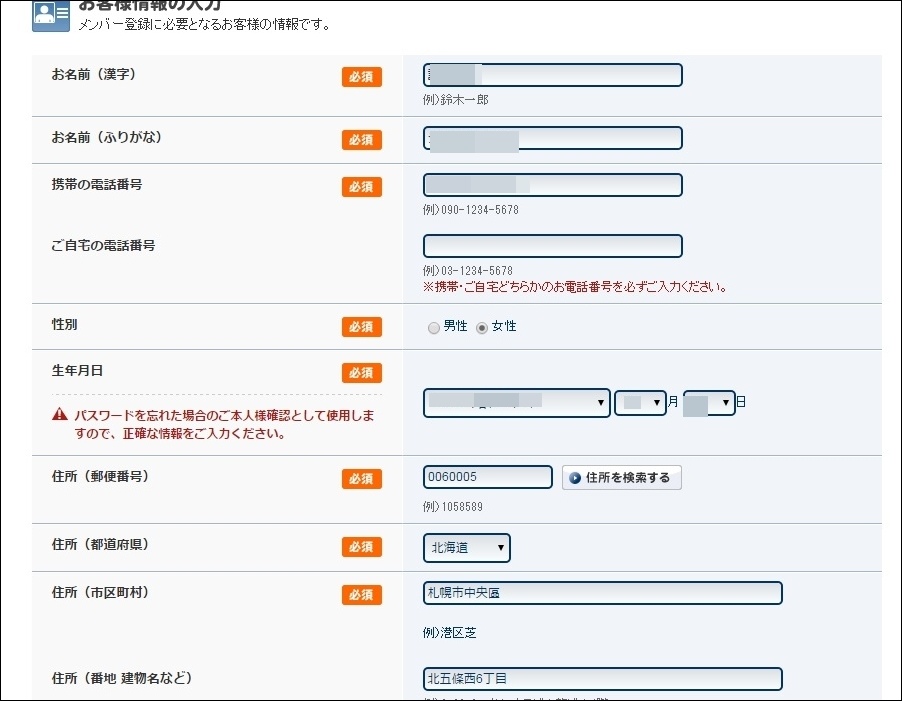Select the 男性 radio button
Viewport: 902px width, 701px height.
pos(434,328)
